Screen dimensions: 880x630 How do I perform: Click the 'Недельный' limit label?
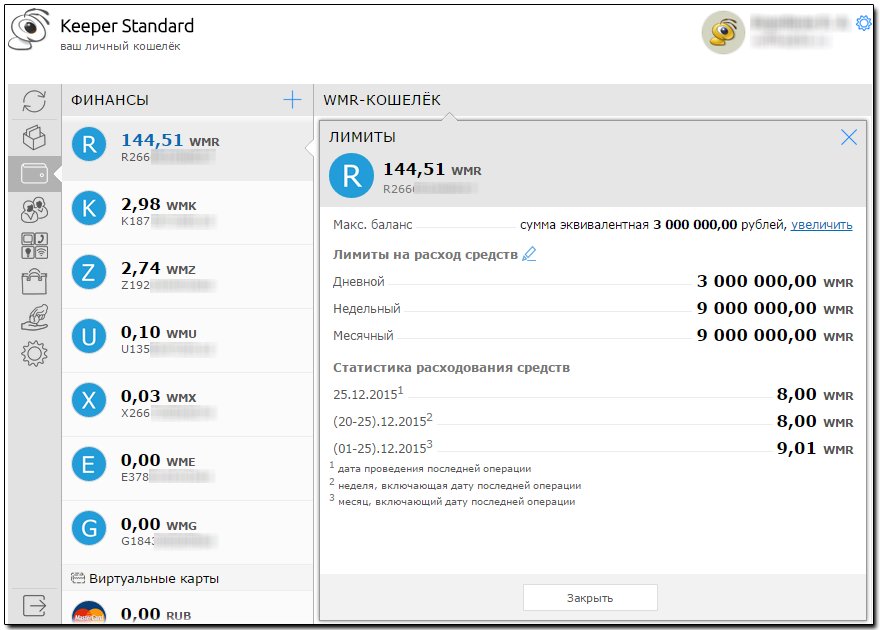[366, 309]
